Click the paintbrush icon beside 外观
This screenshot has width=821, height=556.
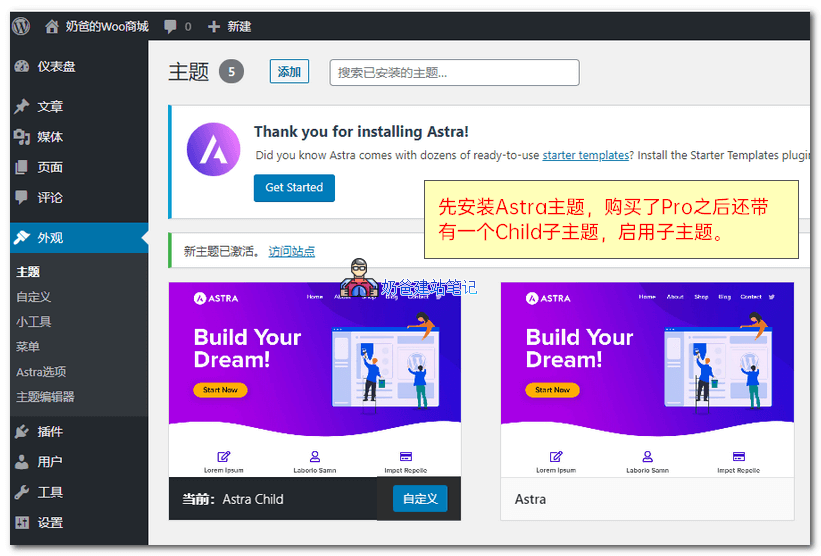[22, 238]
